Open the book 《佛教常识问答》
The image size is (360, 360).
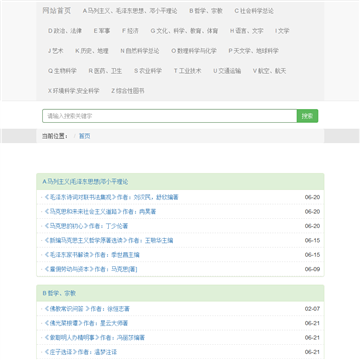tap(87, 309)
